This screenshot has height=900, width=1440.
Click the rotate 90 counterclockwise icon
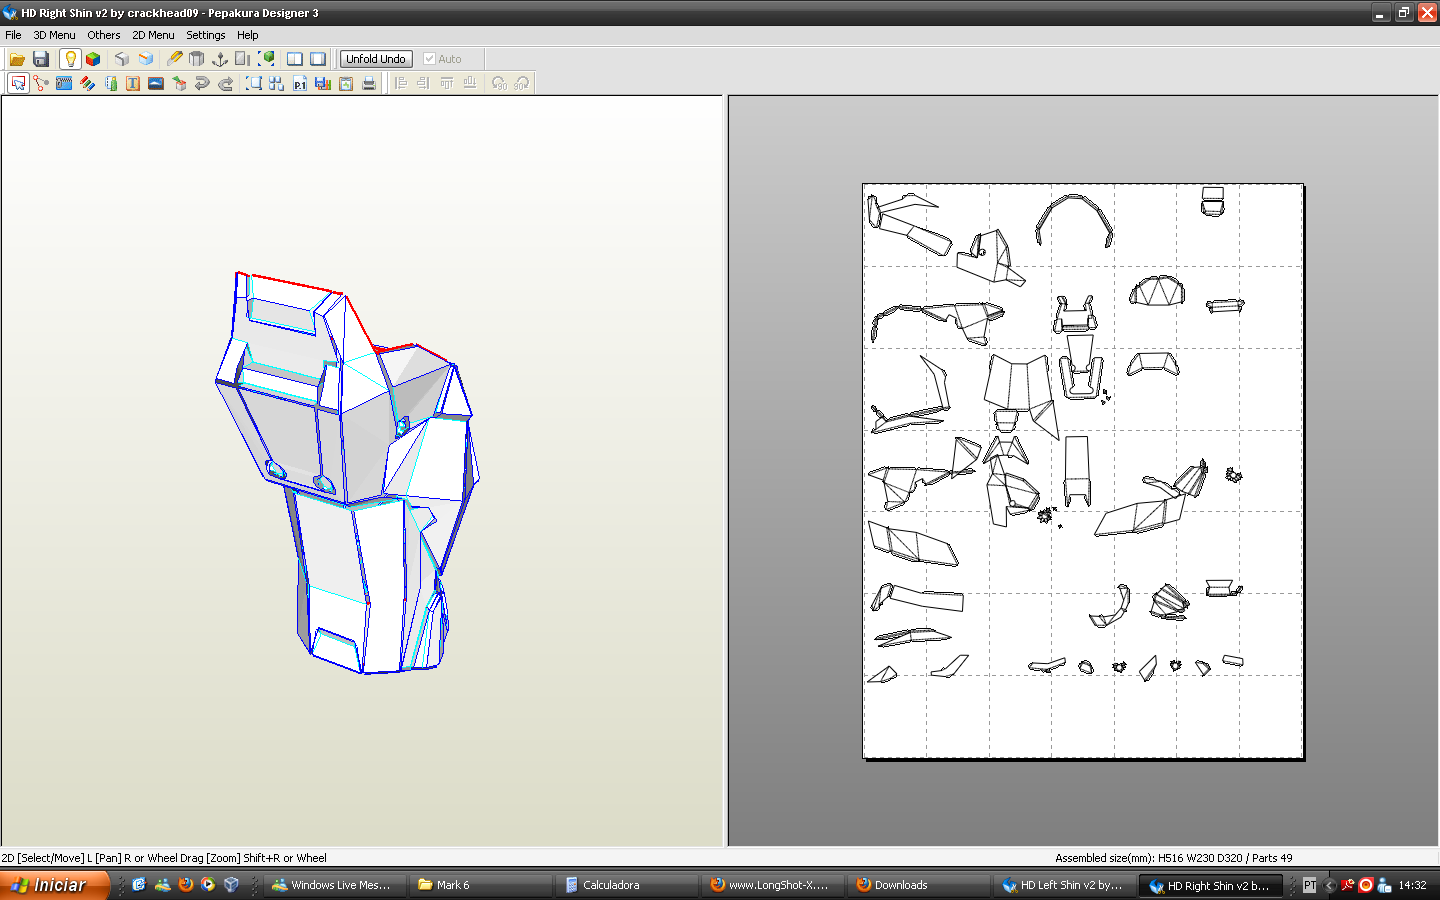(x=498, y=83)
